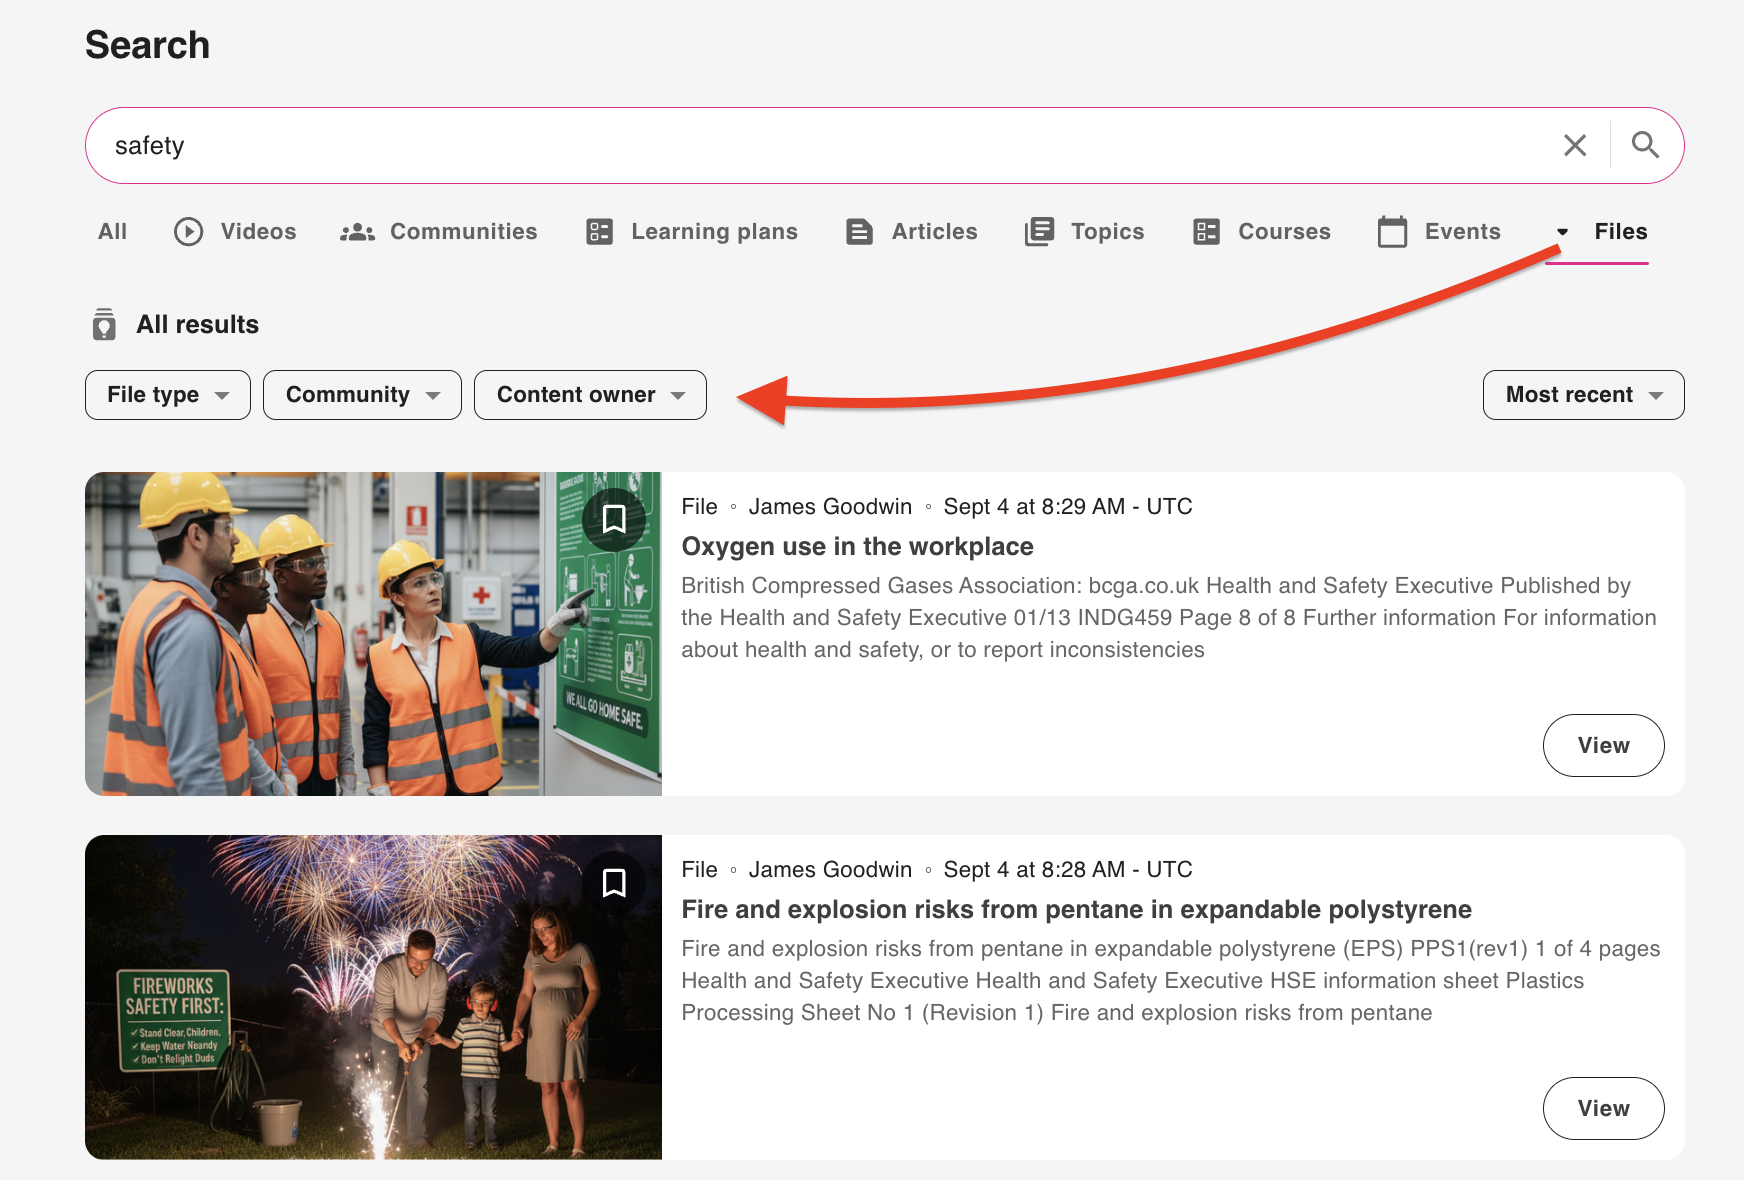Expand the File type filter dropdown
The image size is (1744, 1180).
tap(167, 395)
